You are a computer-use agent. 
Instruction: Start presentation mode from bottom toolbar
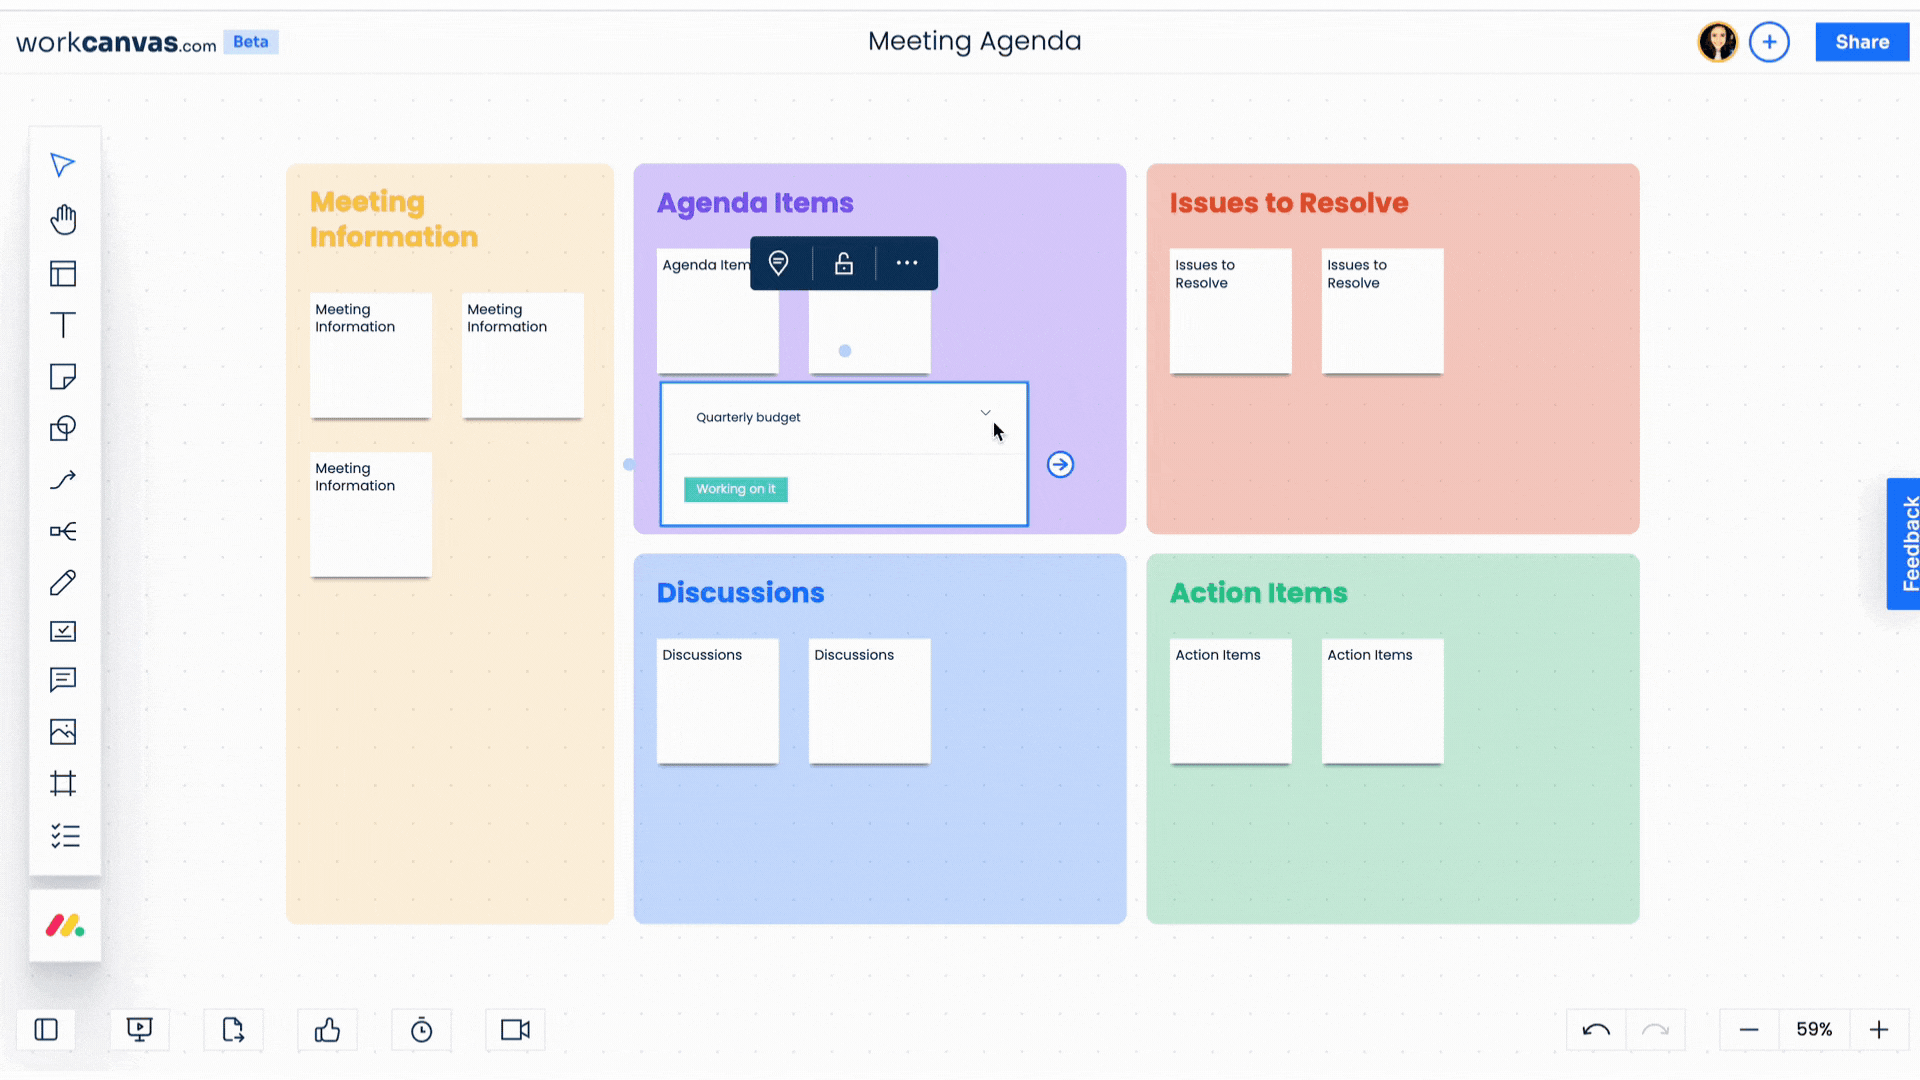[x=139, y=1029]
